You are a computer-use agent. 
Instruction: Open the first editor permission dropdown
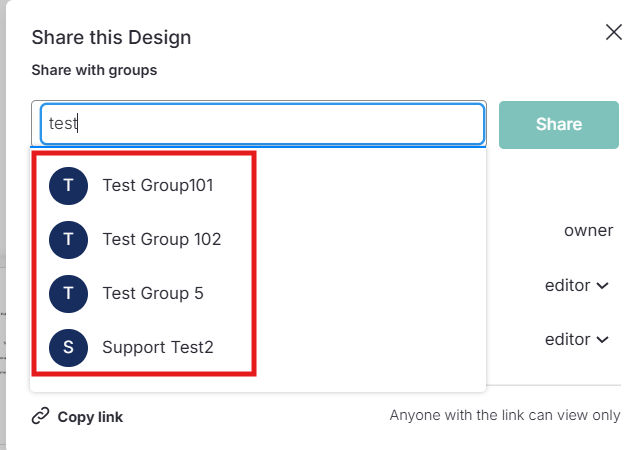(x=576, y=285)
